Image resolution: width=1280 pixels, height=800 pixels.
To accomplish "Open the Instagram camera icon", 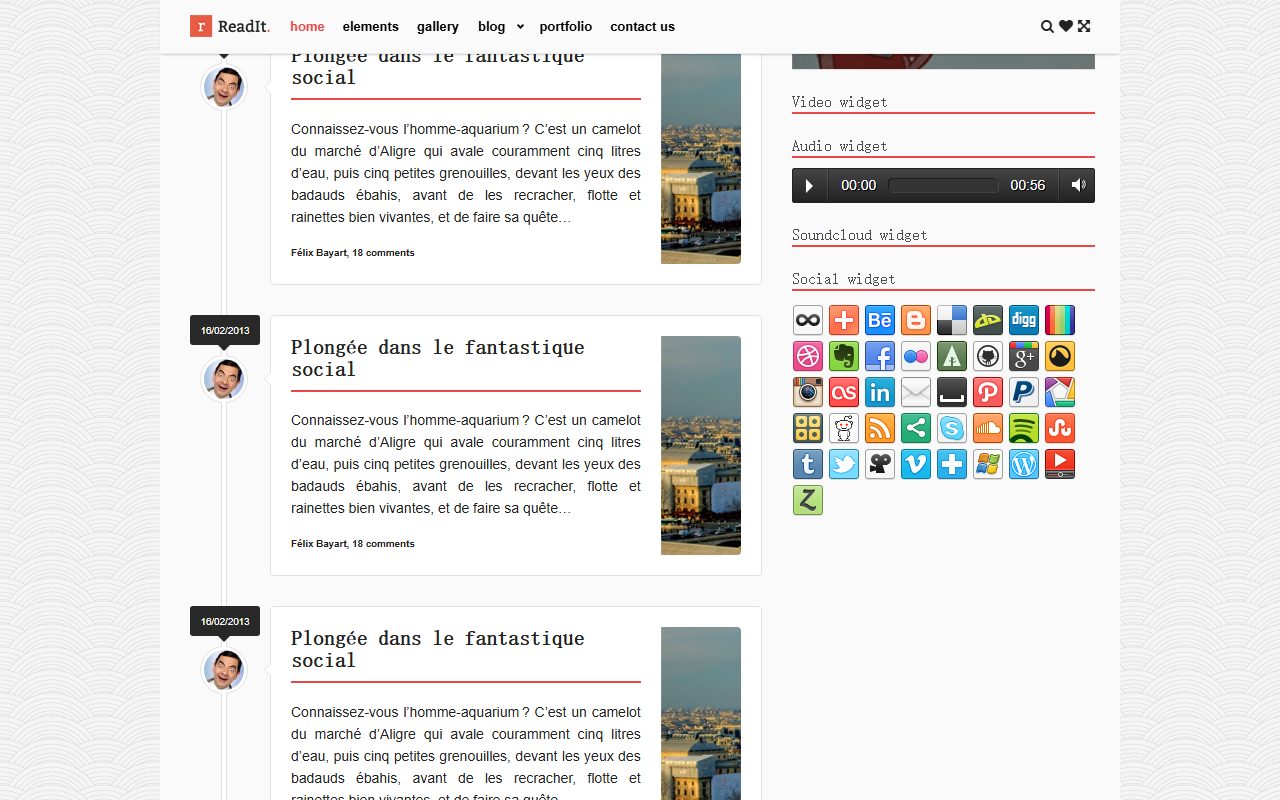I will pos(808,392).
